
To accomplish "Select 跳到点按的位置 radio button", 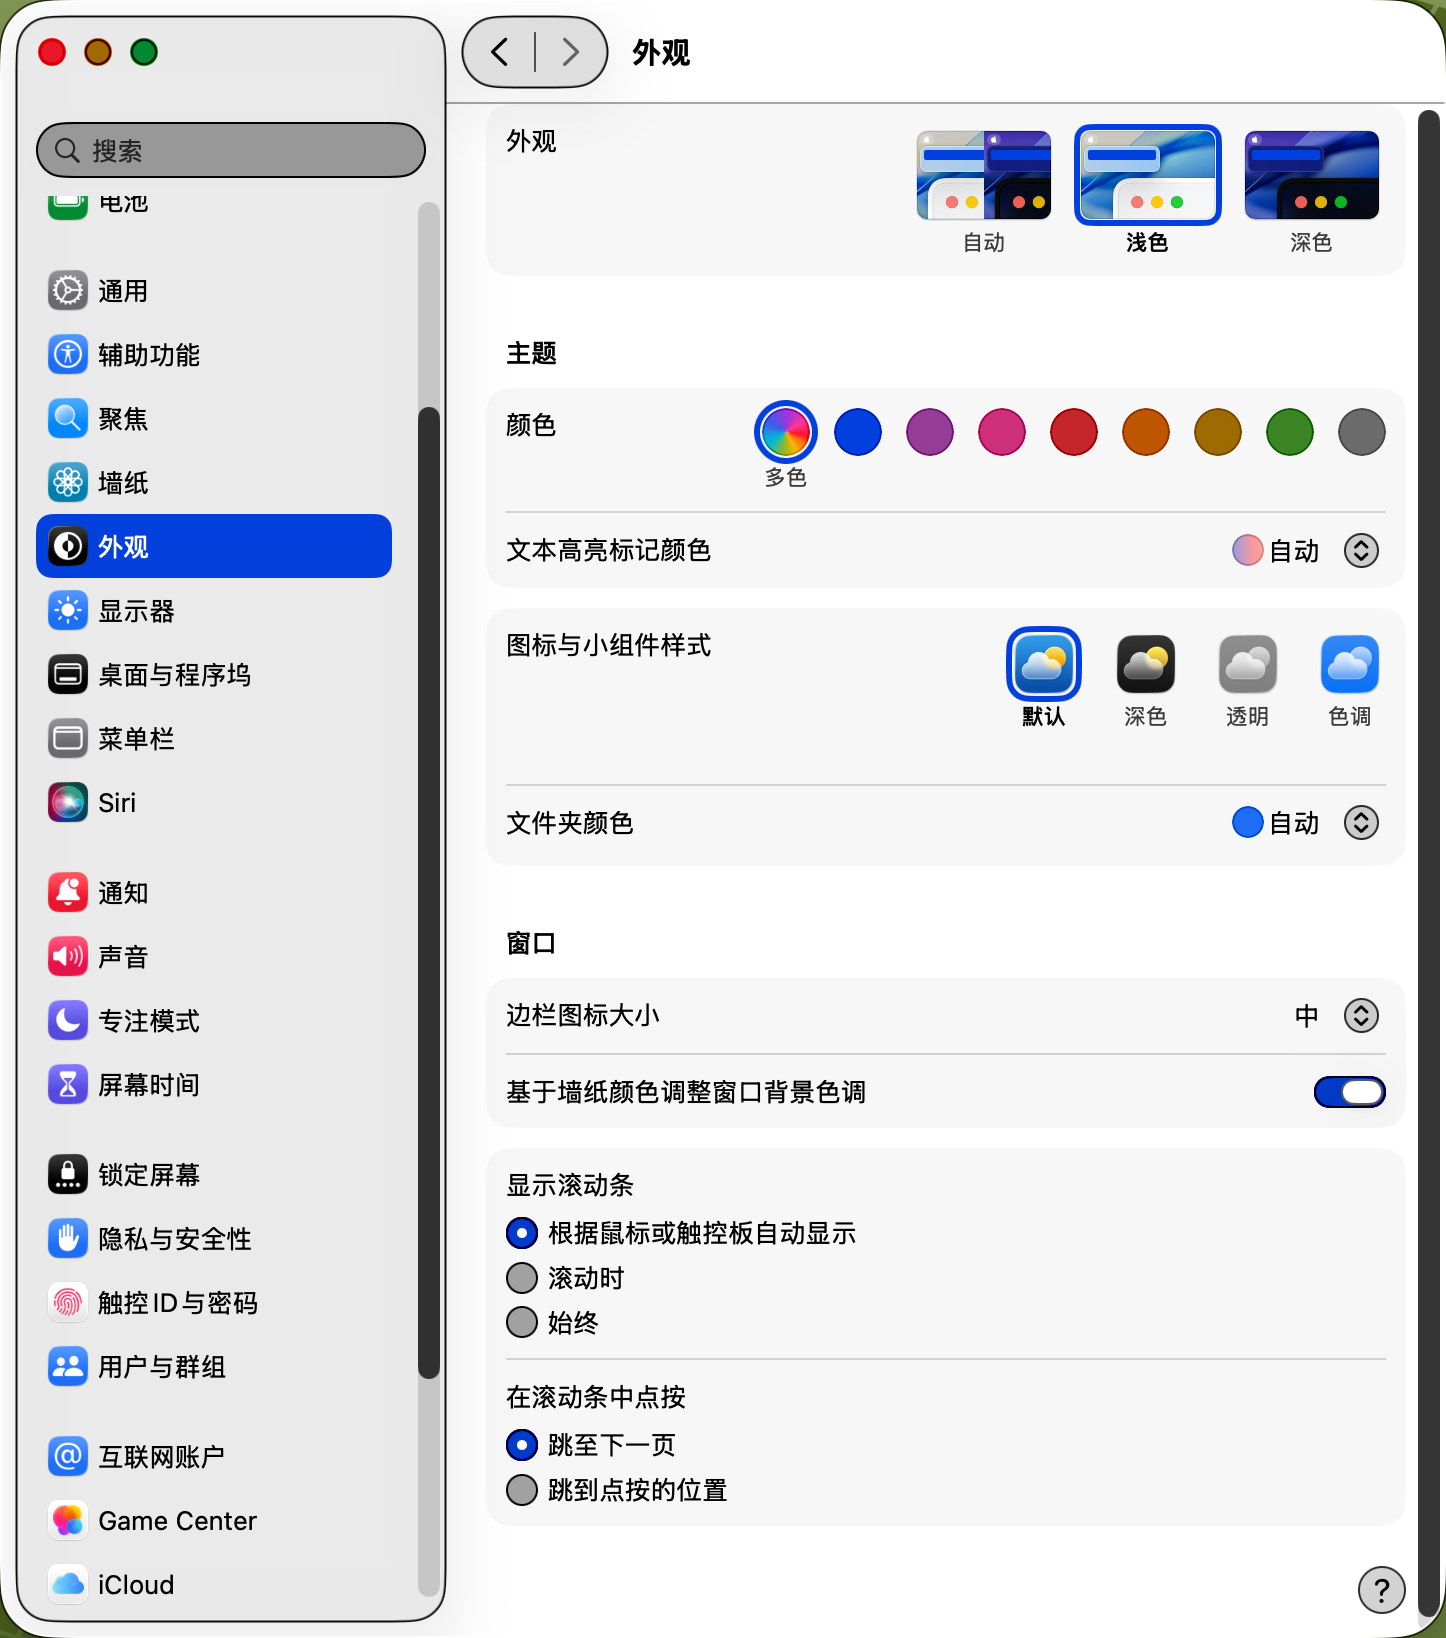I will (x=522, y=1490).
